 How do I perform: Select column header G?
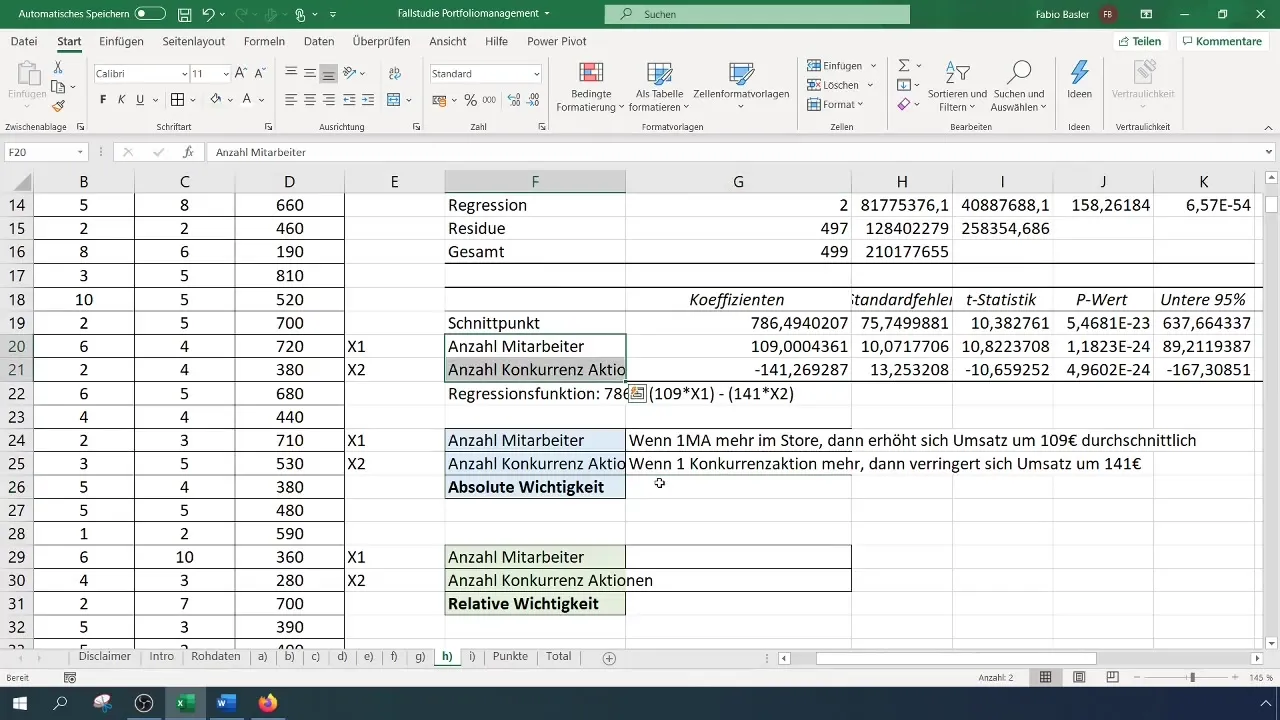click(738, 181)
